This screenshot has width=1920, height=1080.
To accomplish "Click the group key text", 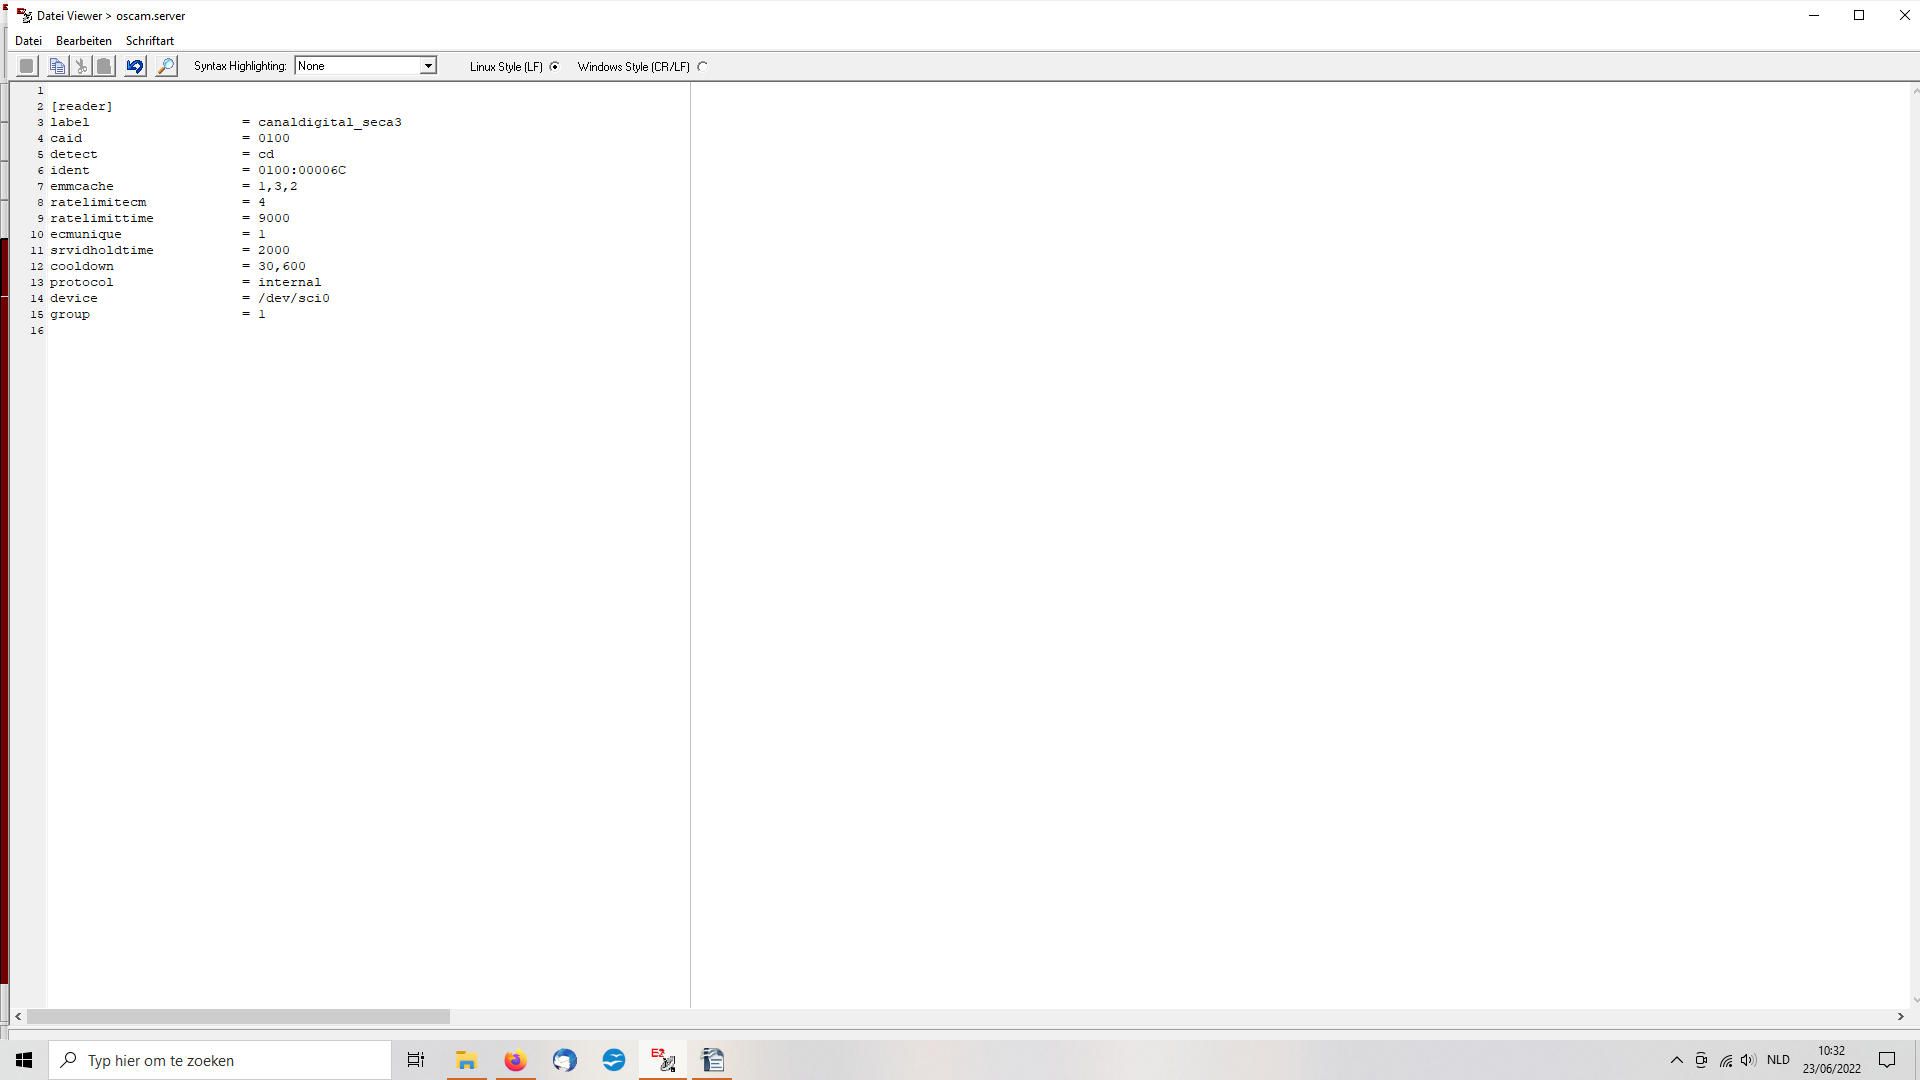I will [70, 314].
